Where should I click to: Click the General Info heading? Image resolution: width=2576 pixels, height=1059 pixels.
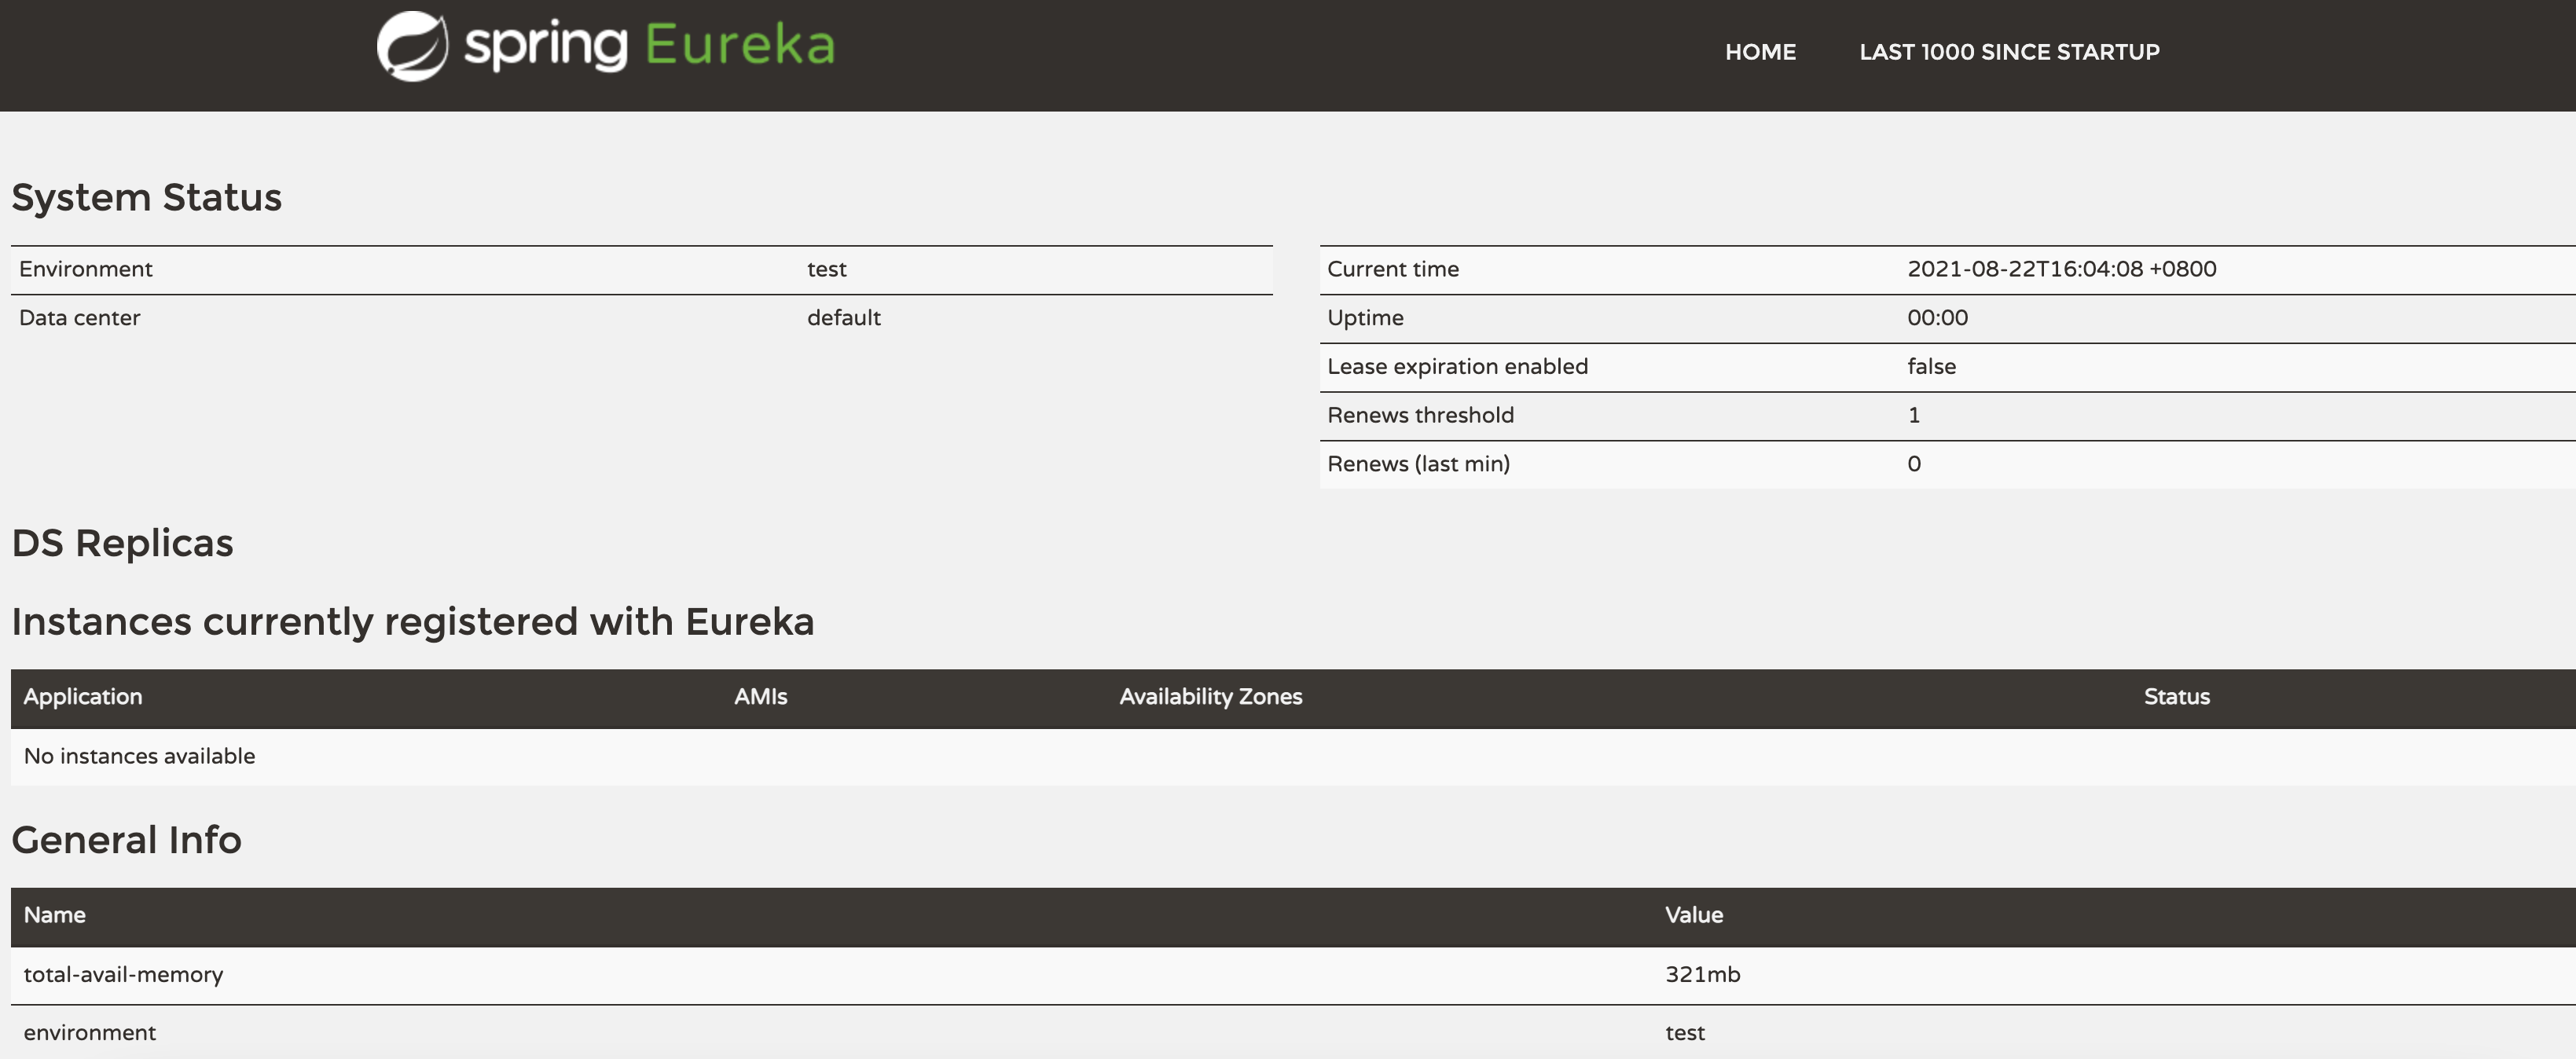pyautogui.click(x=127, y=840)
